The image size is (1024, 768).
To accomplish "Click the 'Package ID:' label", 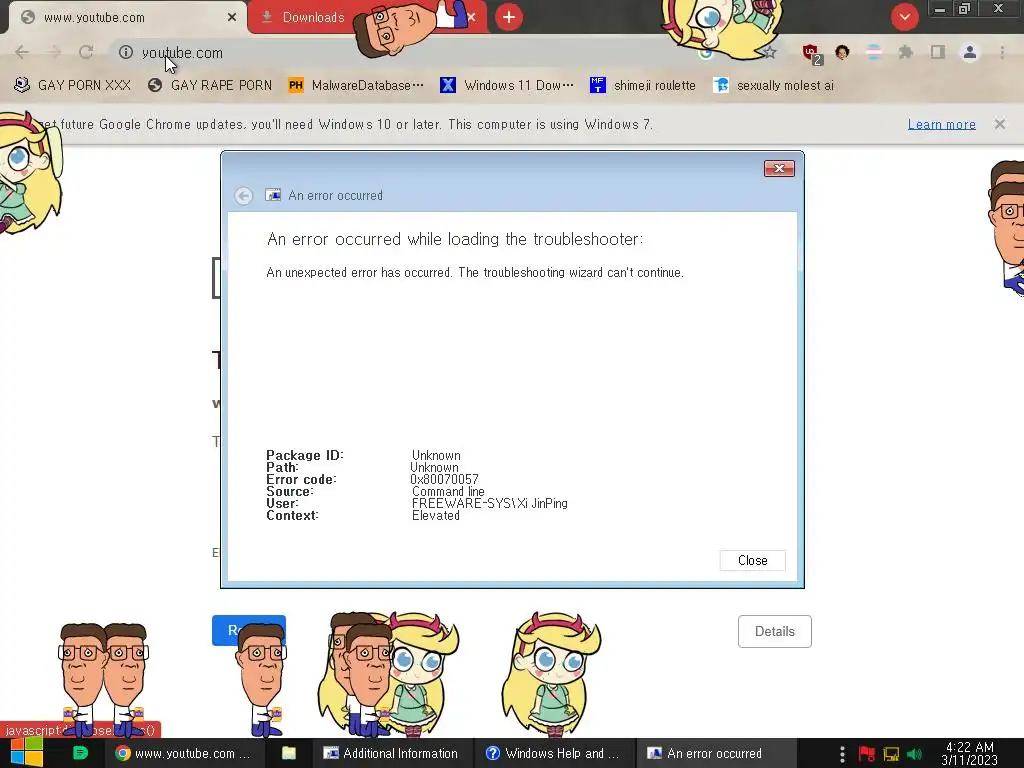I will coord(304,455).
